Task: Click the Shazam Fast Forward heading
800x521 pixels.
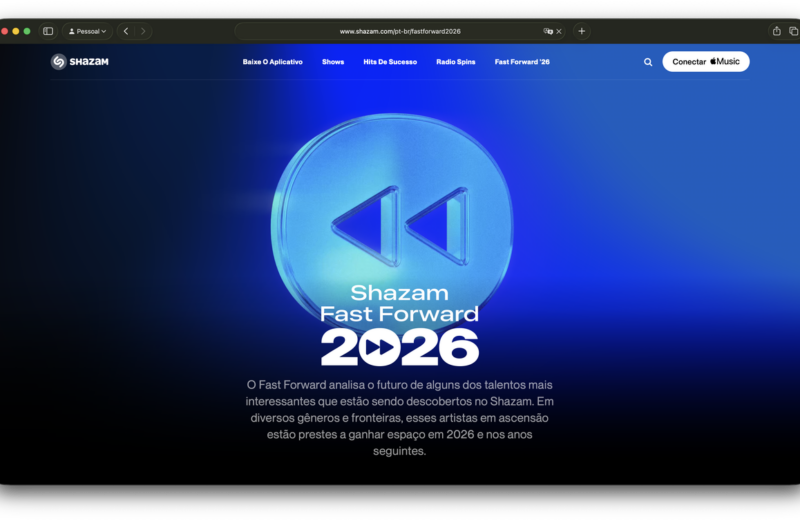Action: pos(399,303)
